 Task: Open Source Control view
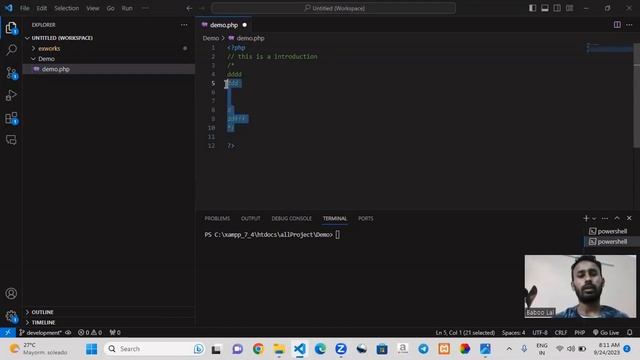[11, 73]
